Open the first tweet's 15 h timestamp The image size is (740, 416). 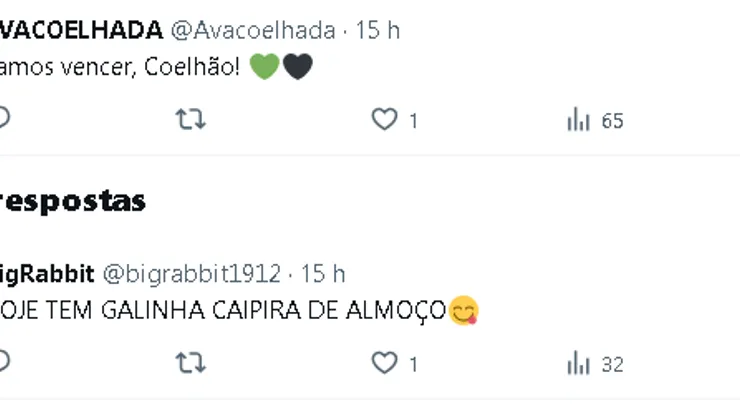pyautogui.click(x=377, y=31)
